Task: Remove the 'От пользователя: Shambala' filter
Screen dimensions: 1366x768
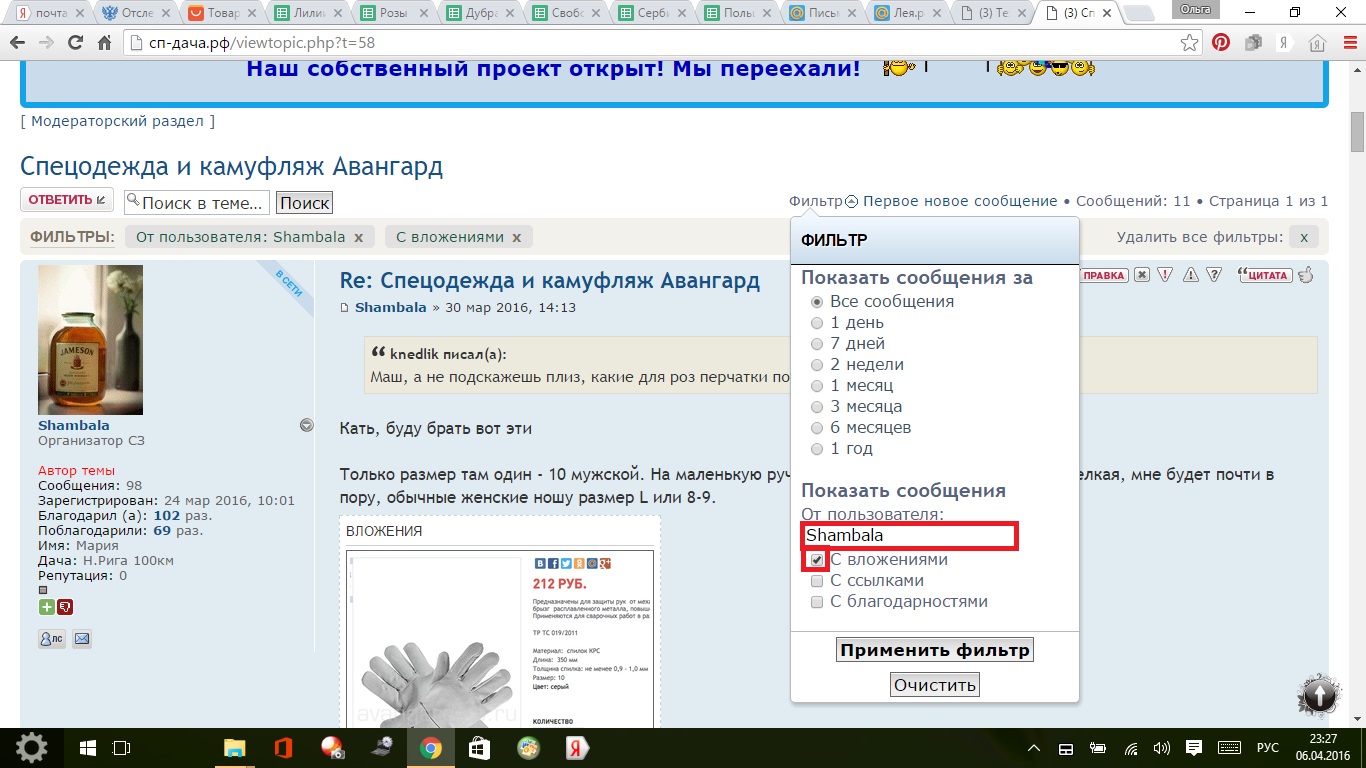Action: click(x=358, y=238)
